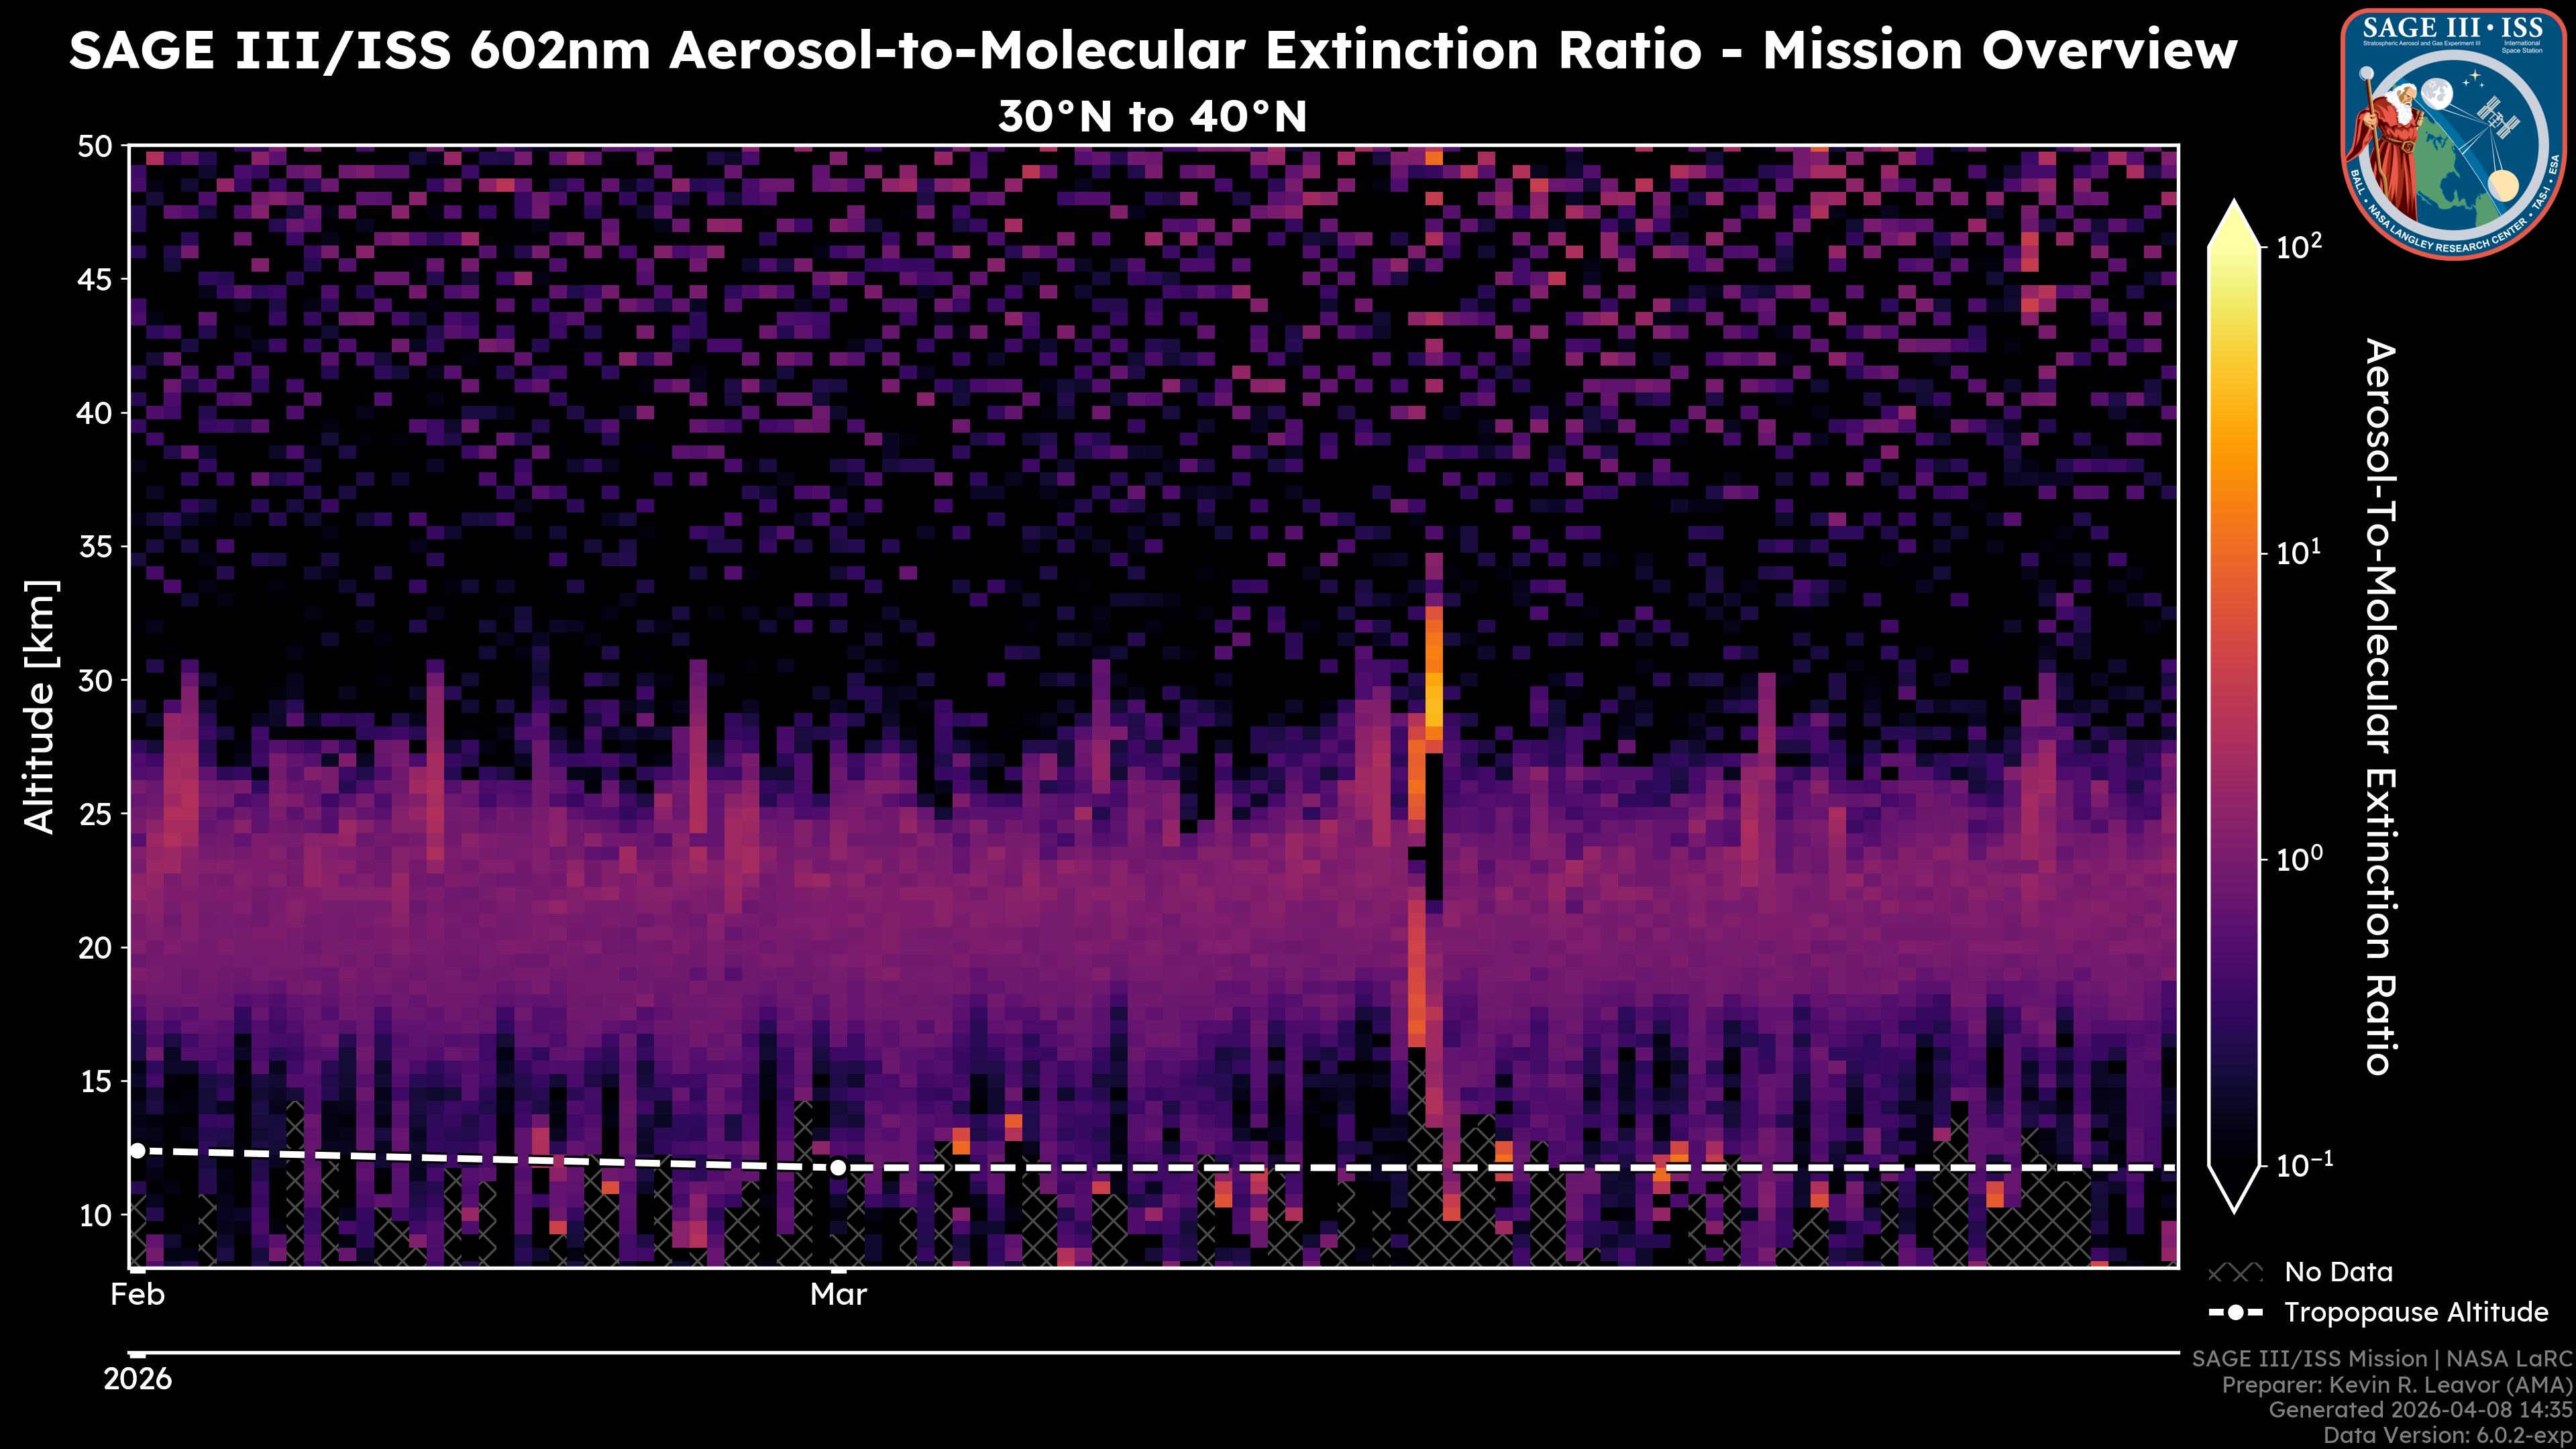Click the tropopause dot at Mar
Viewport: 2576px width, 1449px height.
[x=838, y=1167]
